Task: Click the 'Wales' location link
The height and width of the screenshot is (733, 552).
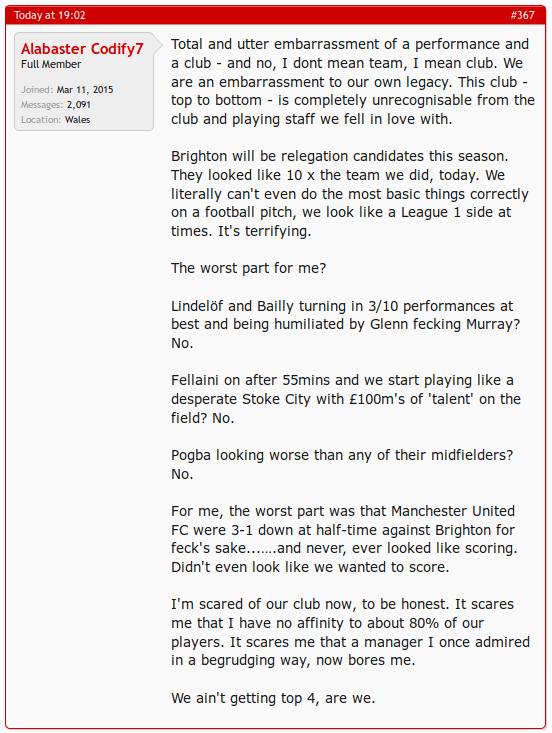Action: [x=78, y=120]
